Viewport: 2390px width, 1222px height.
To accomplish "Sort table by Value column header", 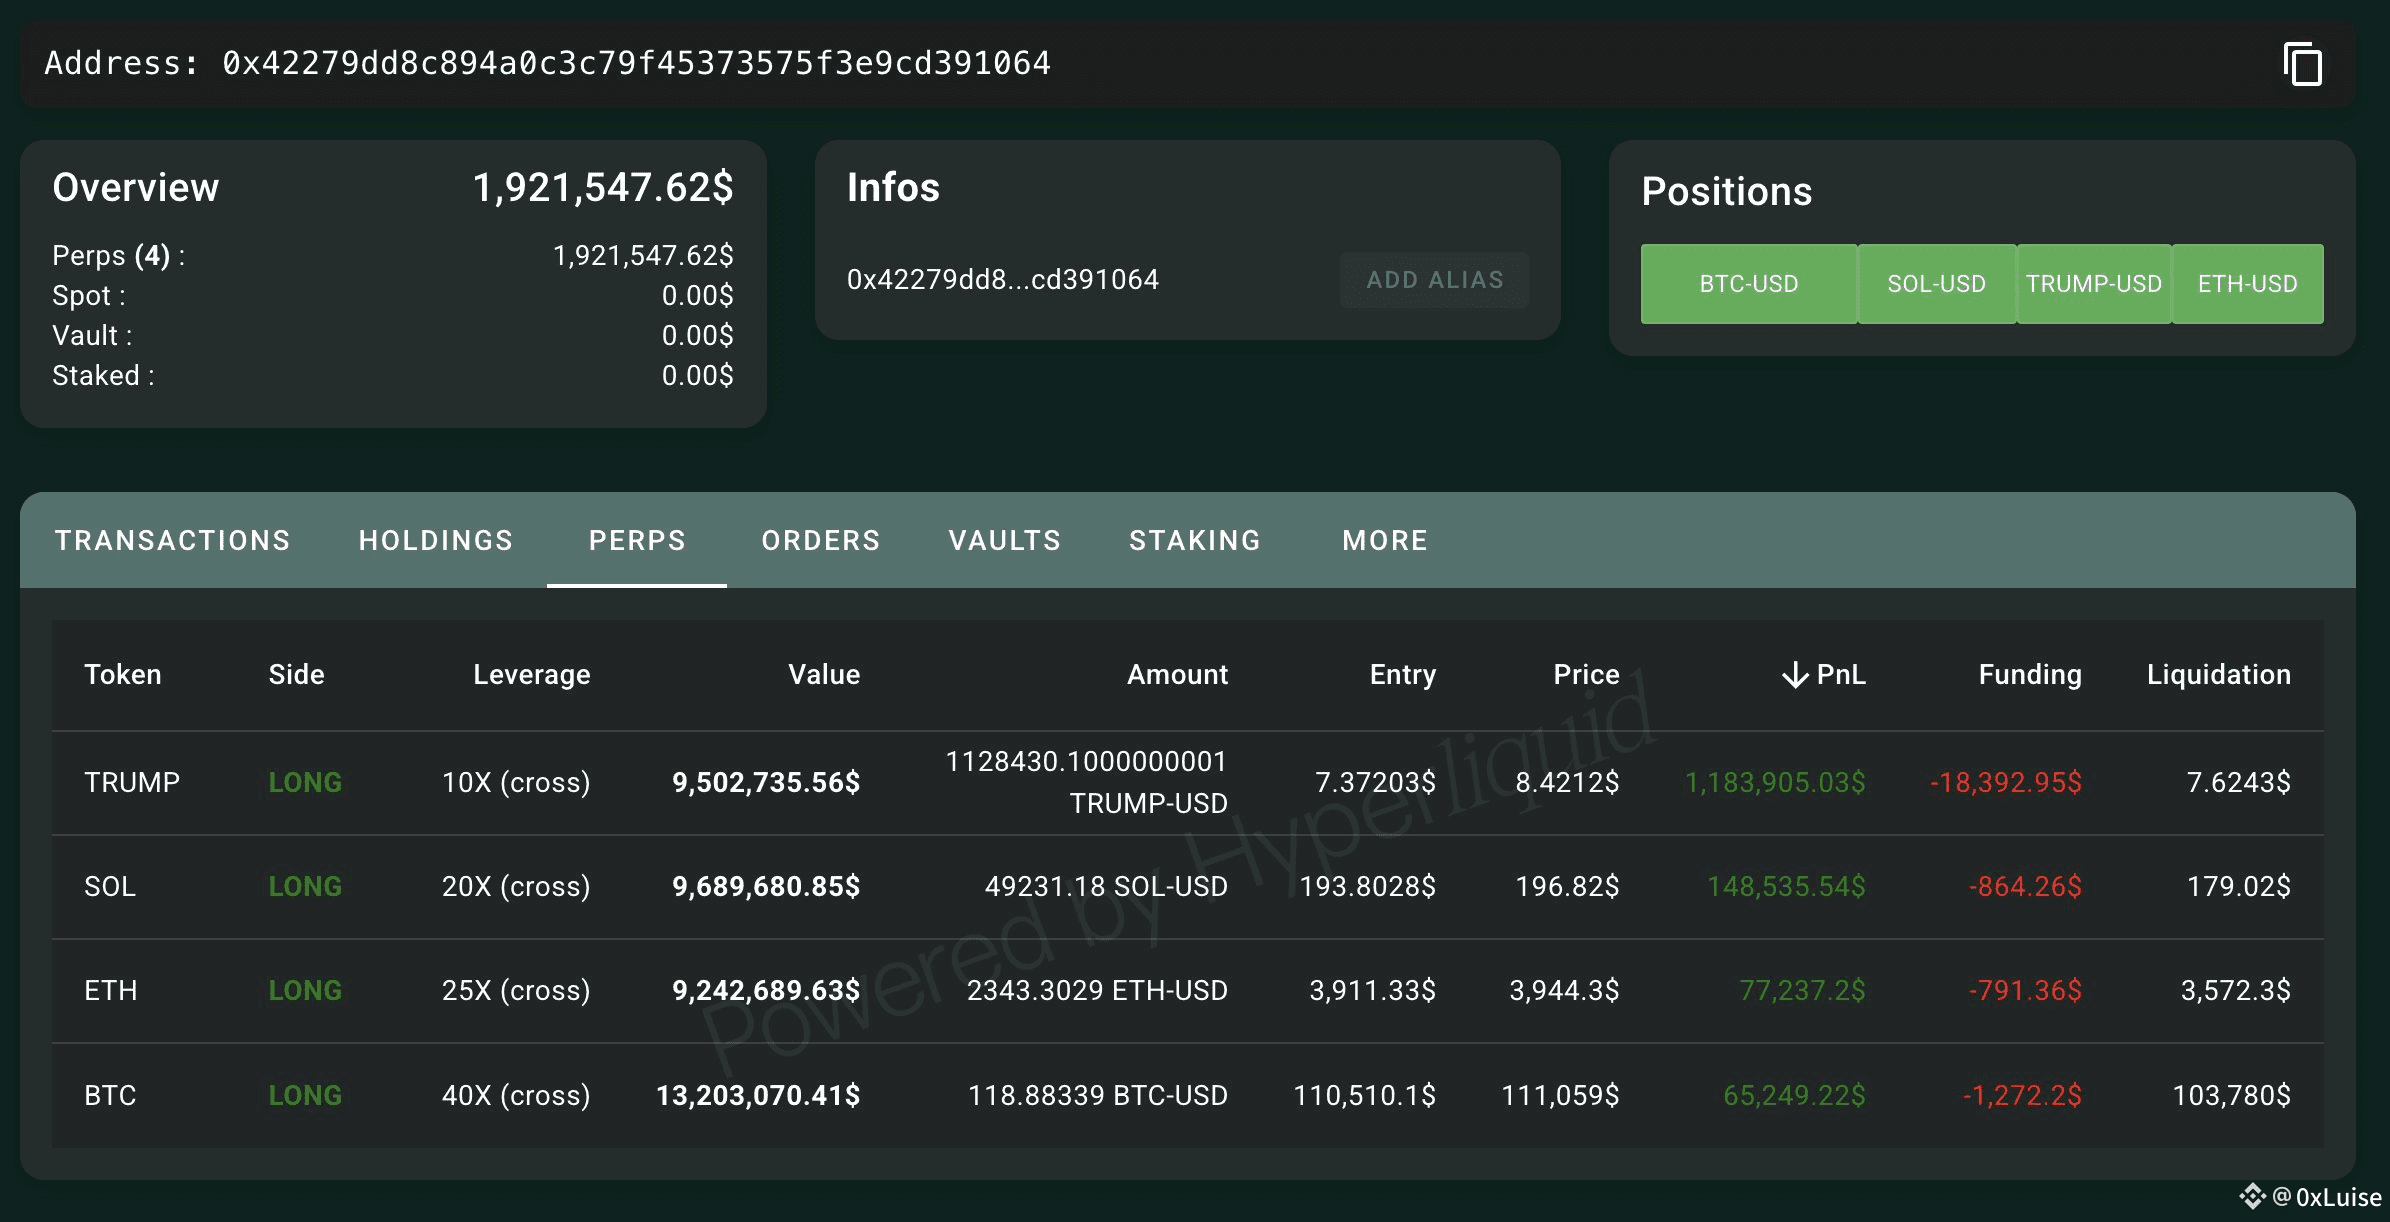I will pyautogui.click(x=823, y=675).
